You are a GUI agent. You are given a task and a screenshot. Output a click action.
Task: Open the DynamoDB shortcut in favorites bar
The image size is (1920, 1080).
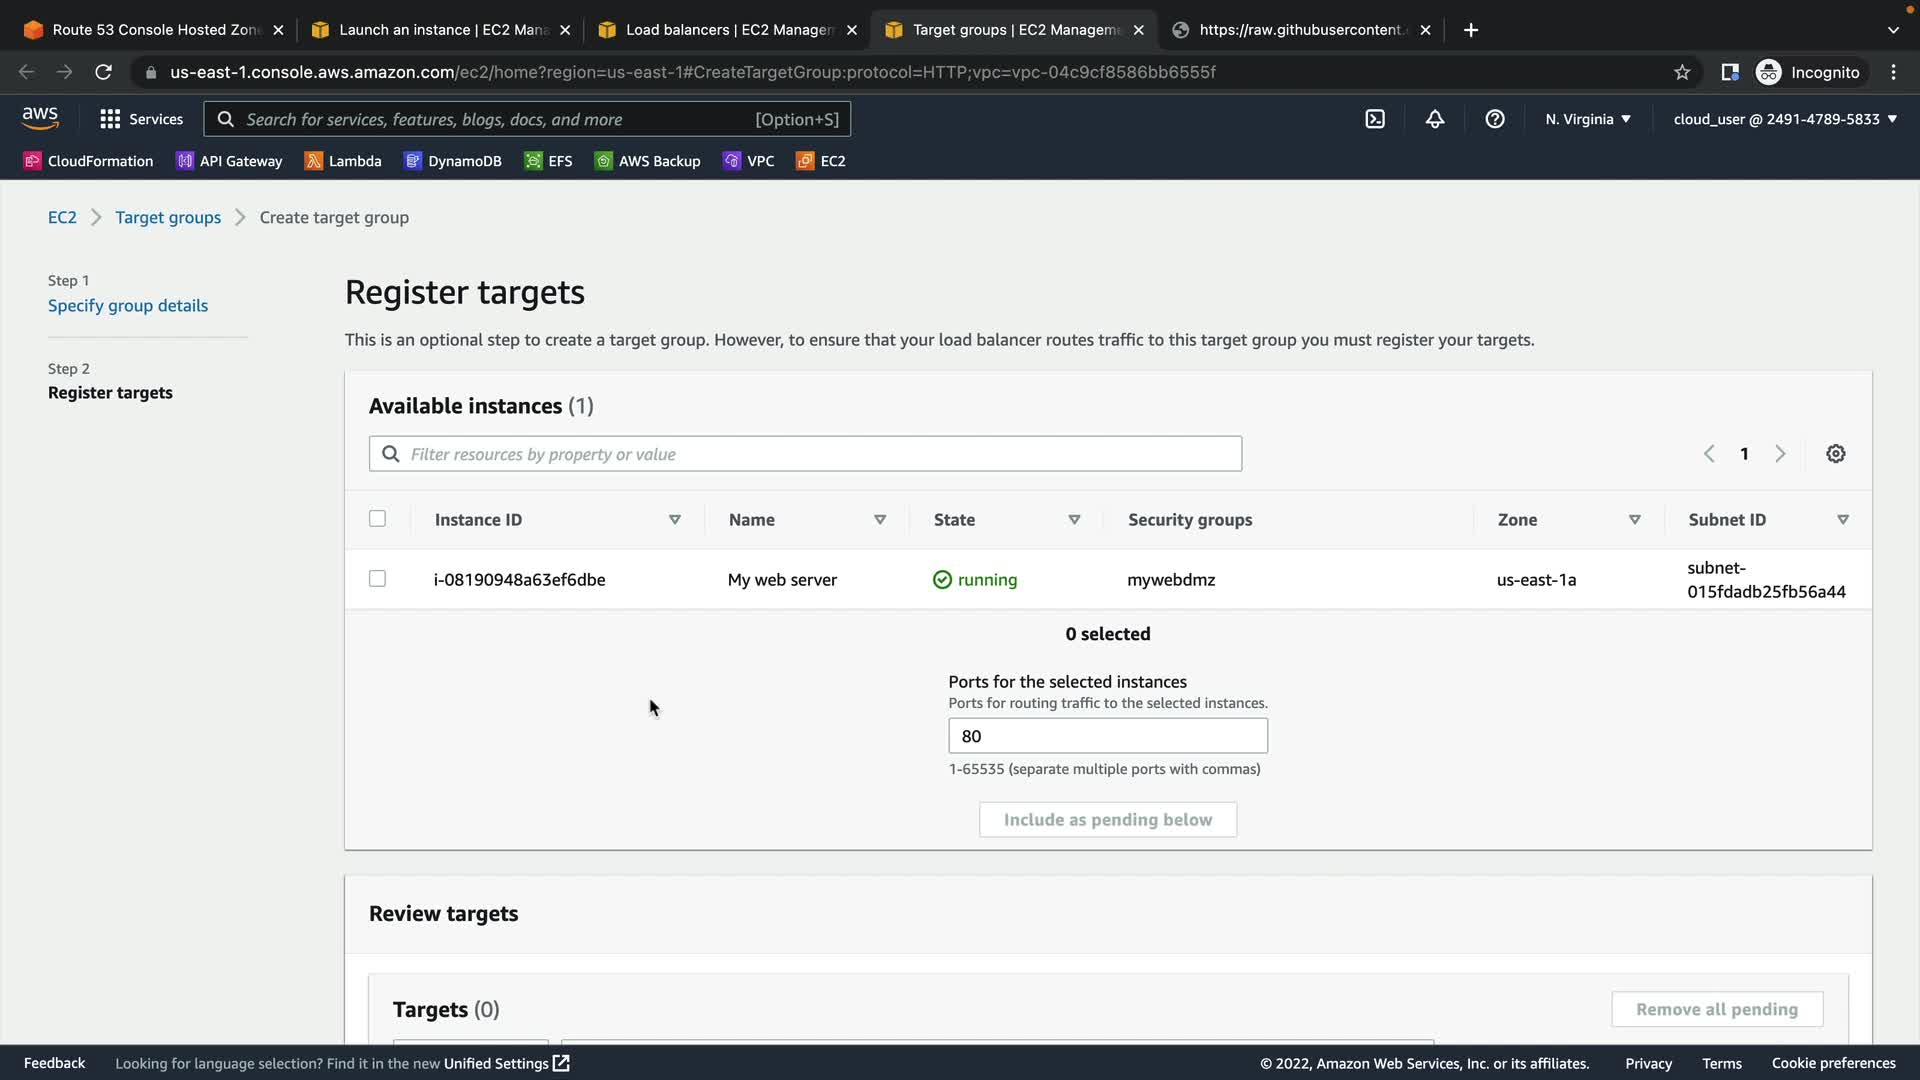(453, 161)
